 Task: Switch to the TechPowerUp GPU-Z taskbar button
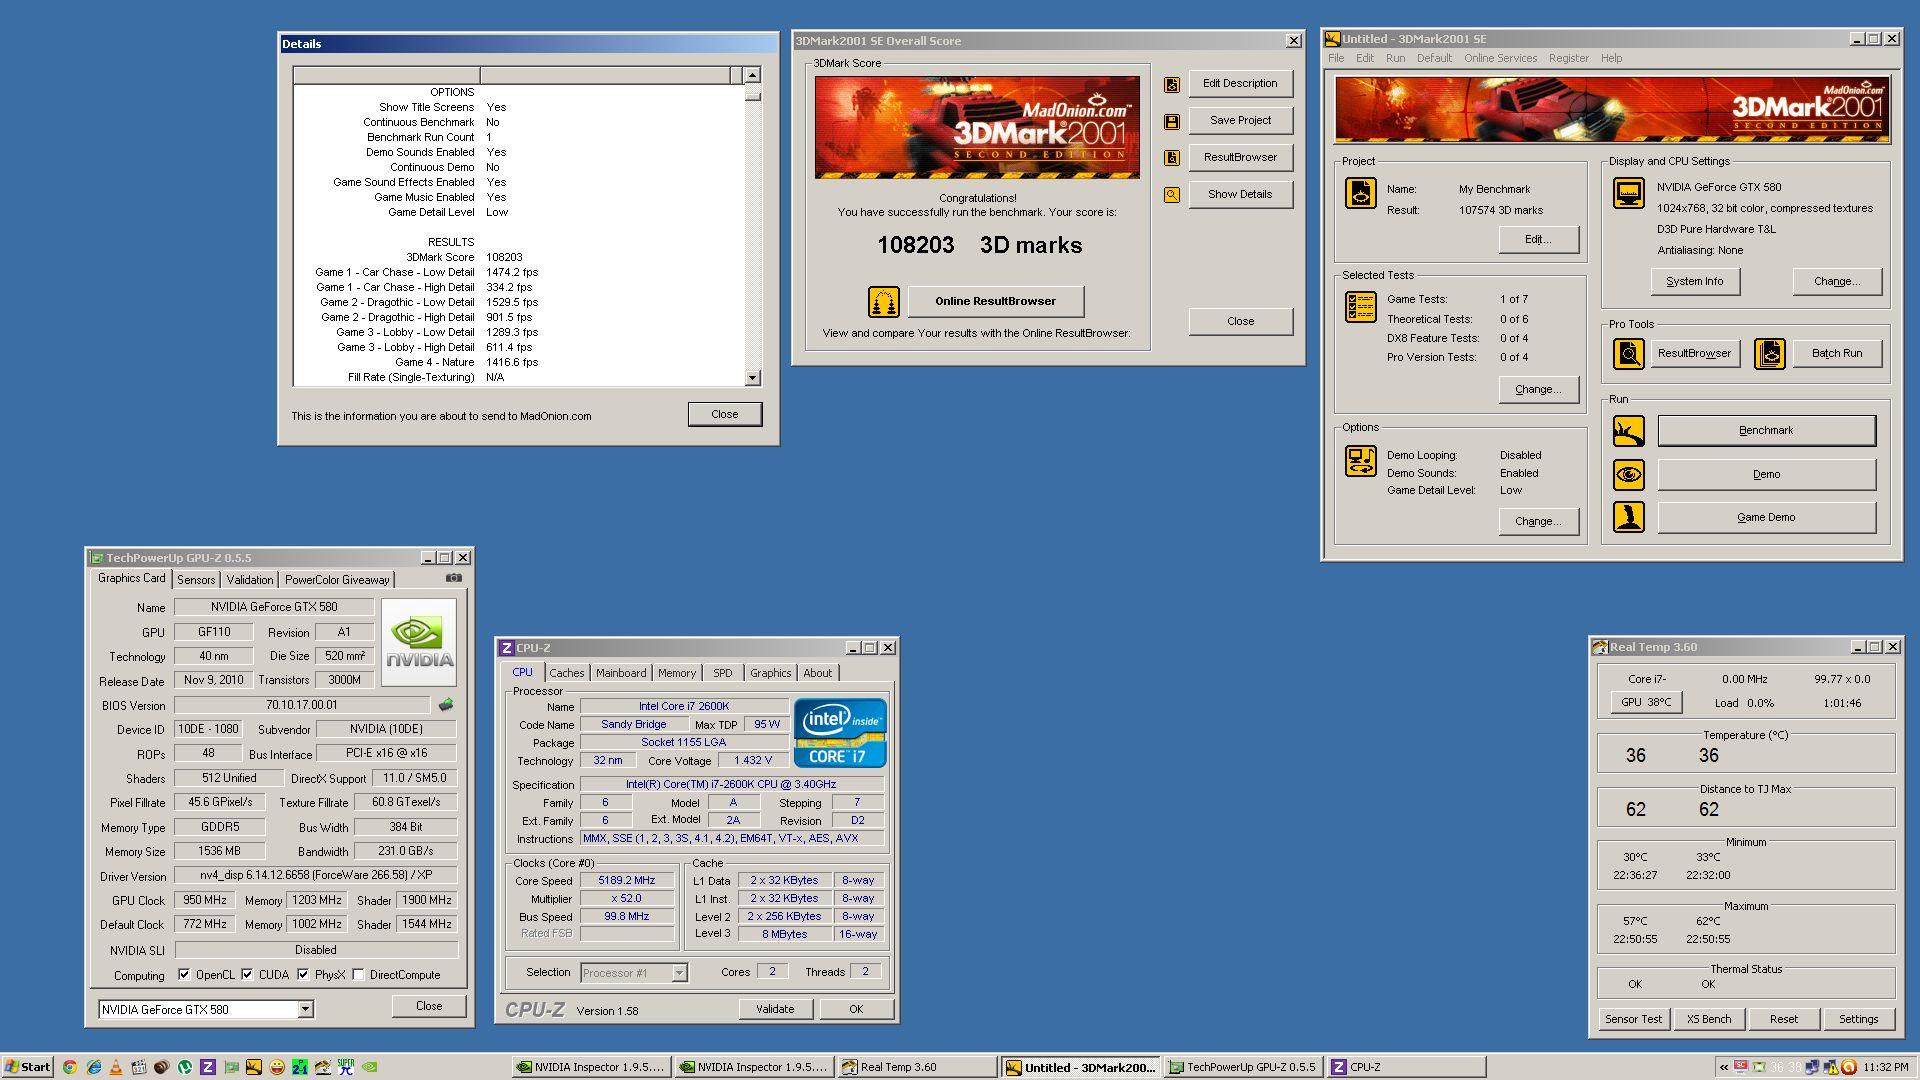pos(1243,1067)
